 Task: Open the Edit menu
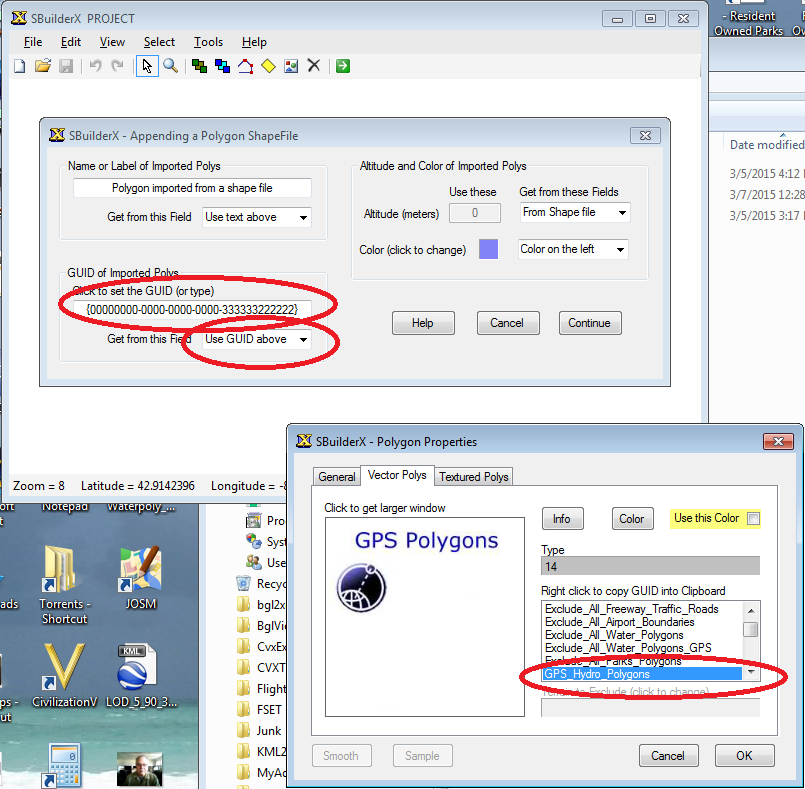click(x=71, y=42)
